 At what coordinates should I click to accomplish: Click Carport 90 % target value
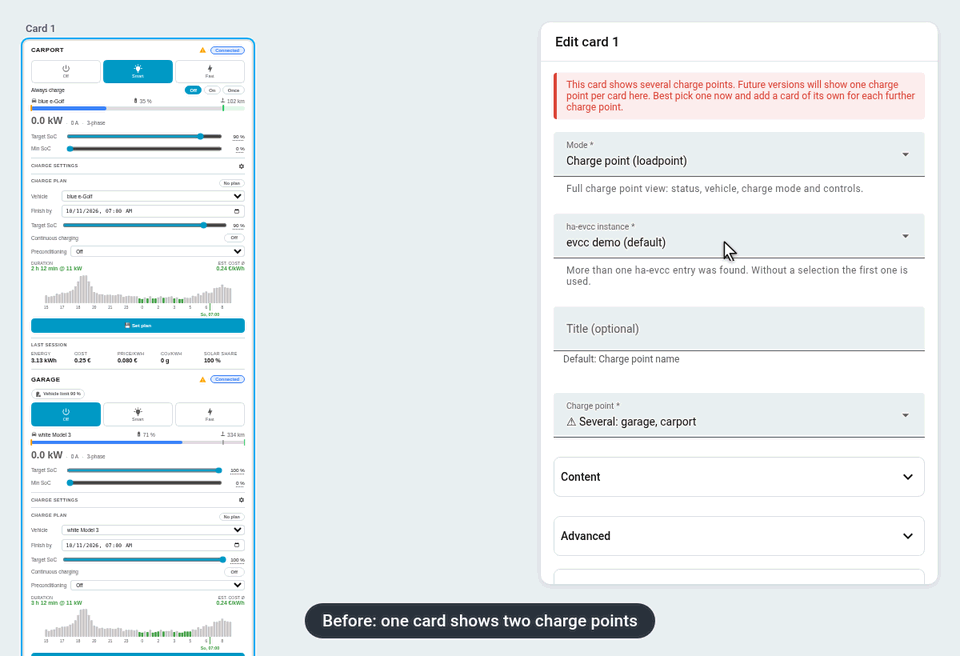click(238, 137)
